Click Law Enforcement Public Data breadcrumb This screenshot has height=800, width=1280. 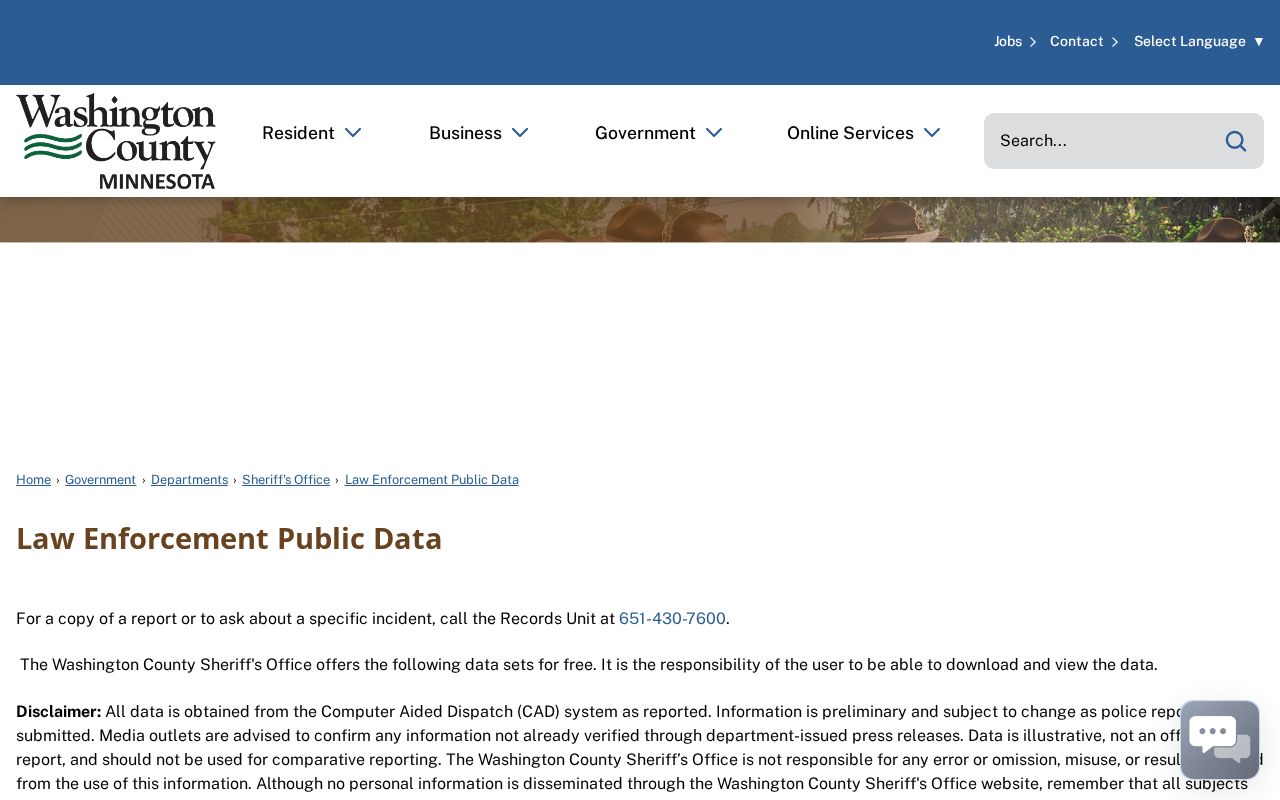coord(432,480)
